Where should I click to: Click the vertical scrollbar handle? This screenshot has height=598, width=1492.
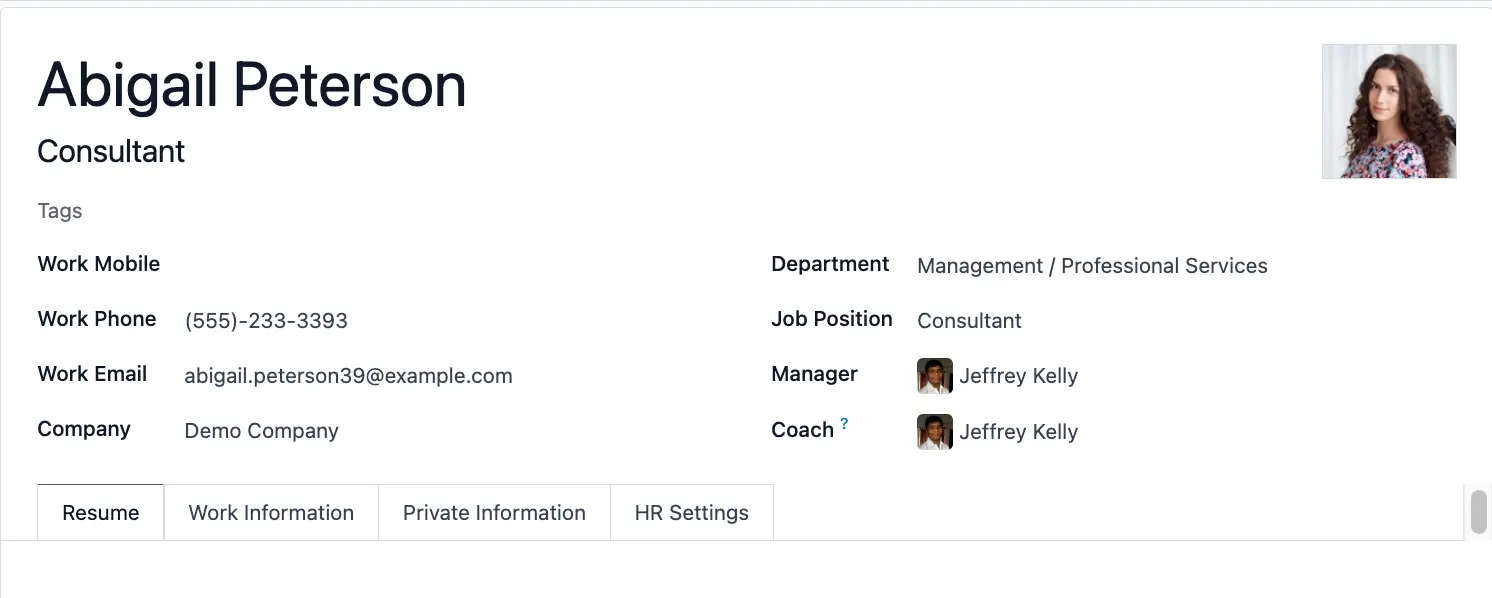[x=1479, y=513]
